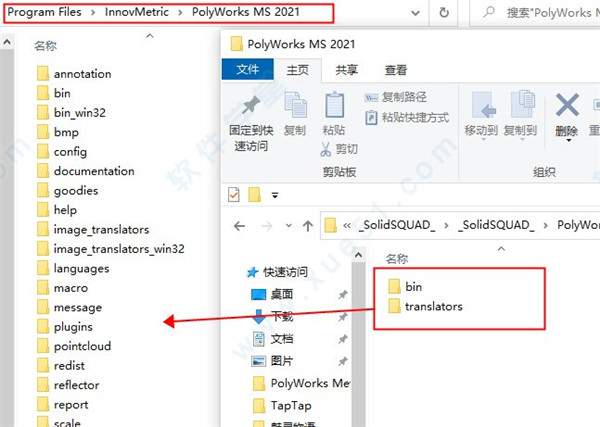600x427 pixels.
Task: Click the 粘贴快捷方式 button
Action: (407, 117)
